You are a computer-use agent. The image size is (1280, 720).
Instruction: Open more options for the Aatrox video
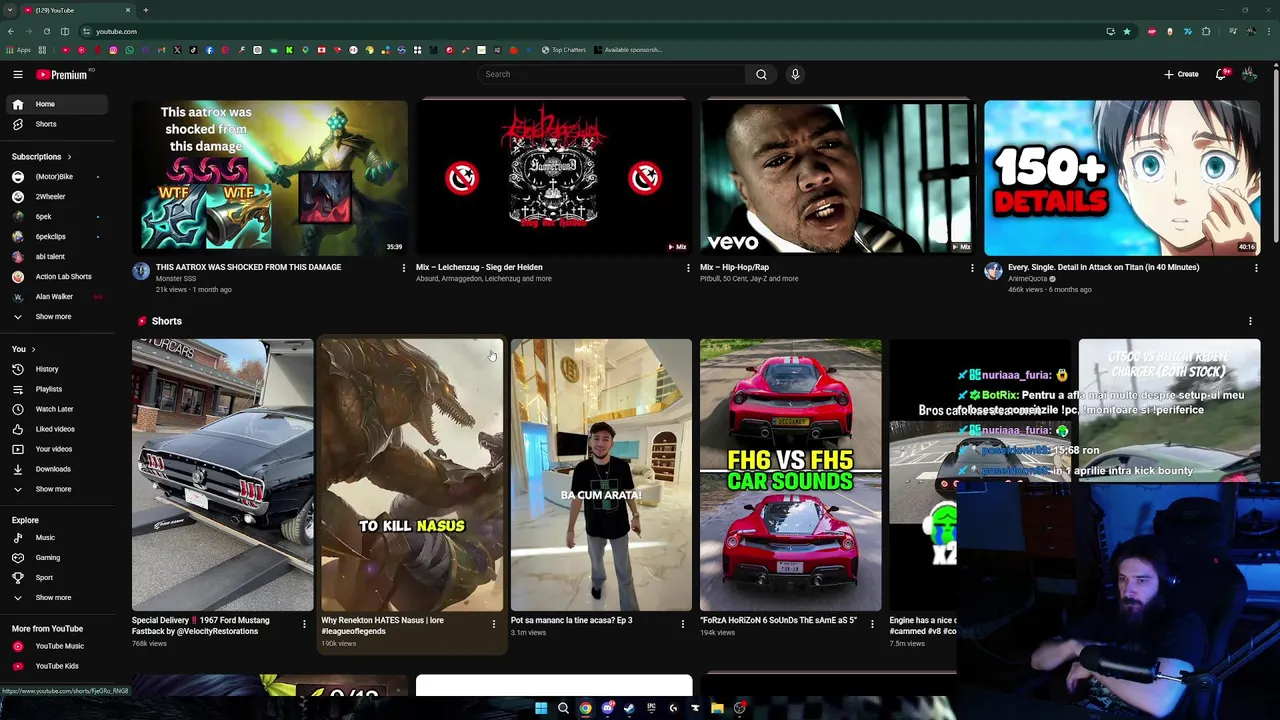pyautogui.click(x=404, y=268)
